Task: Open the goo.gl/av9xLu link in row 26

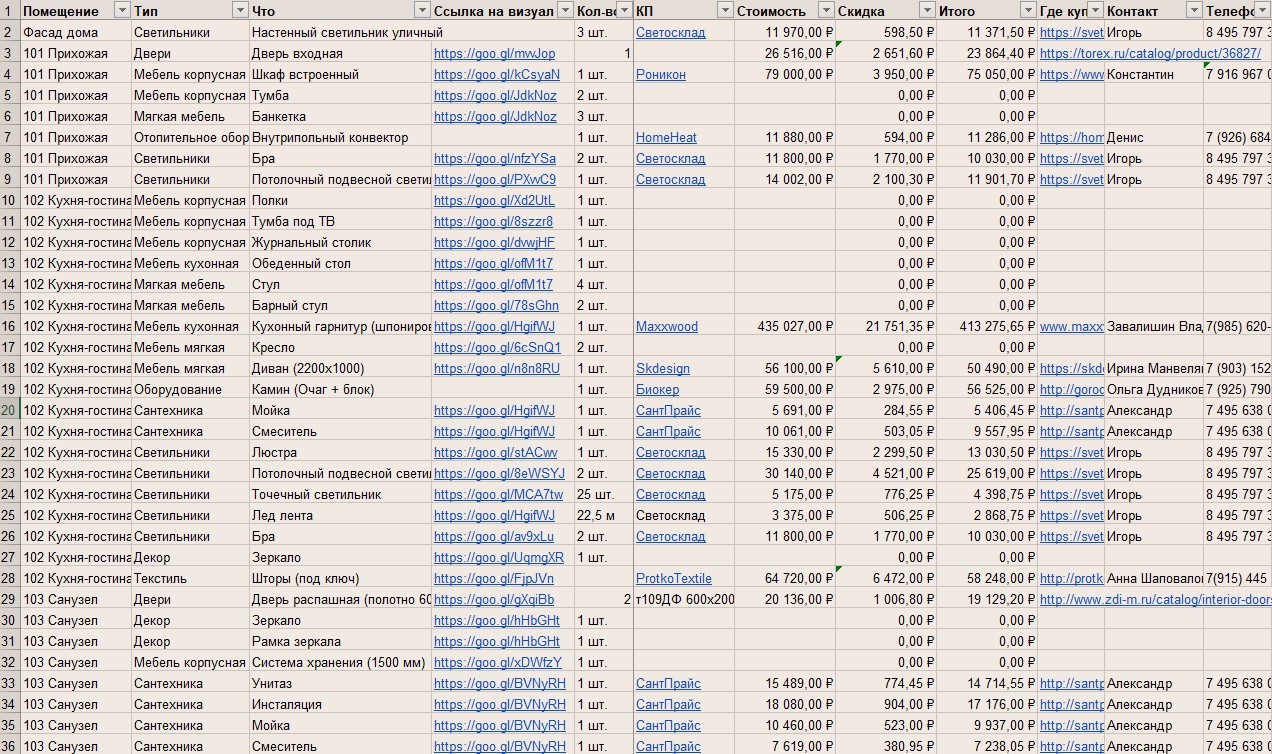Action: [494, 536]
